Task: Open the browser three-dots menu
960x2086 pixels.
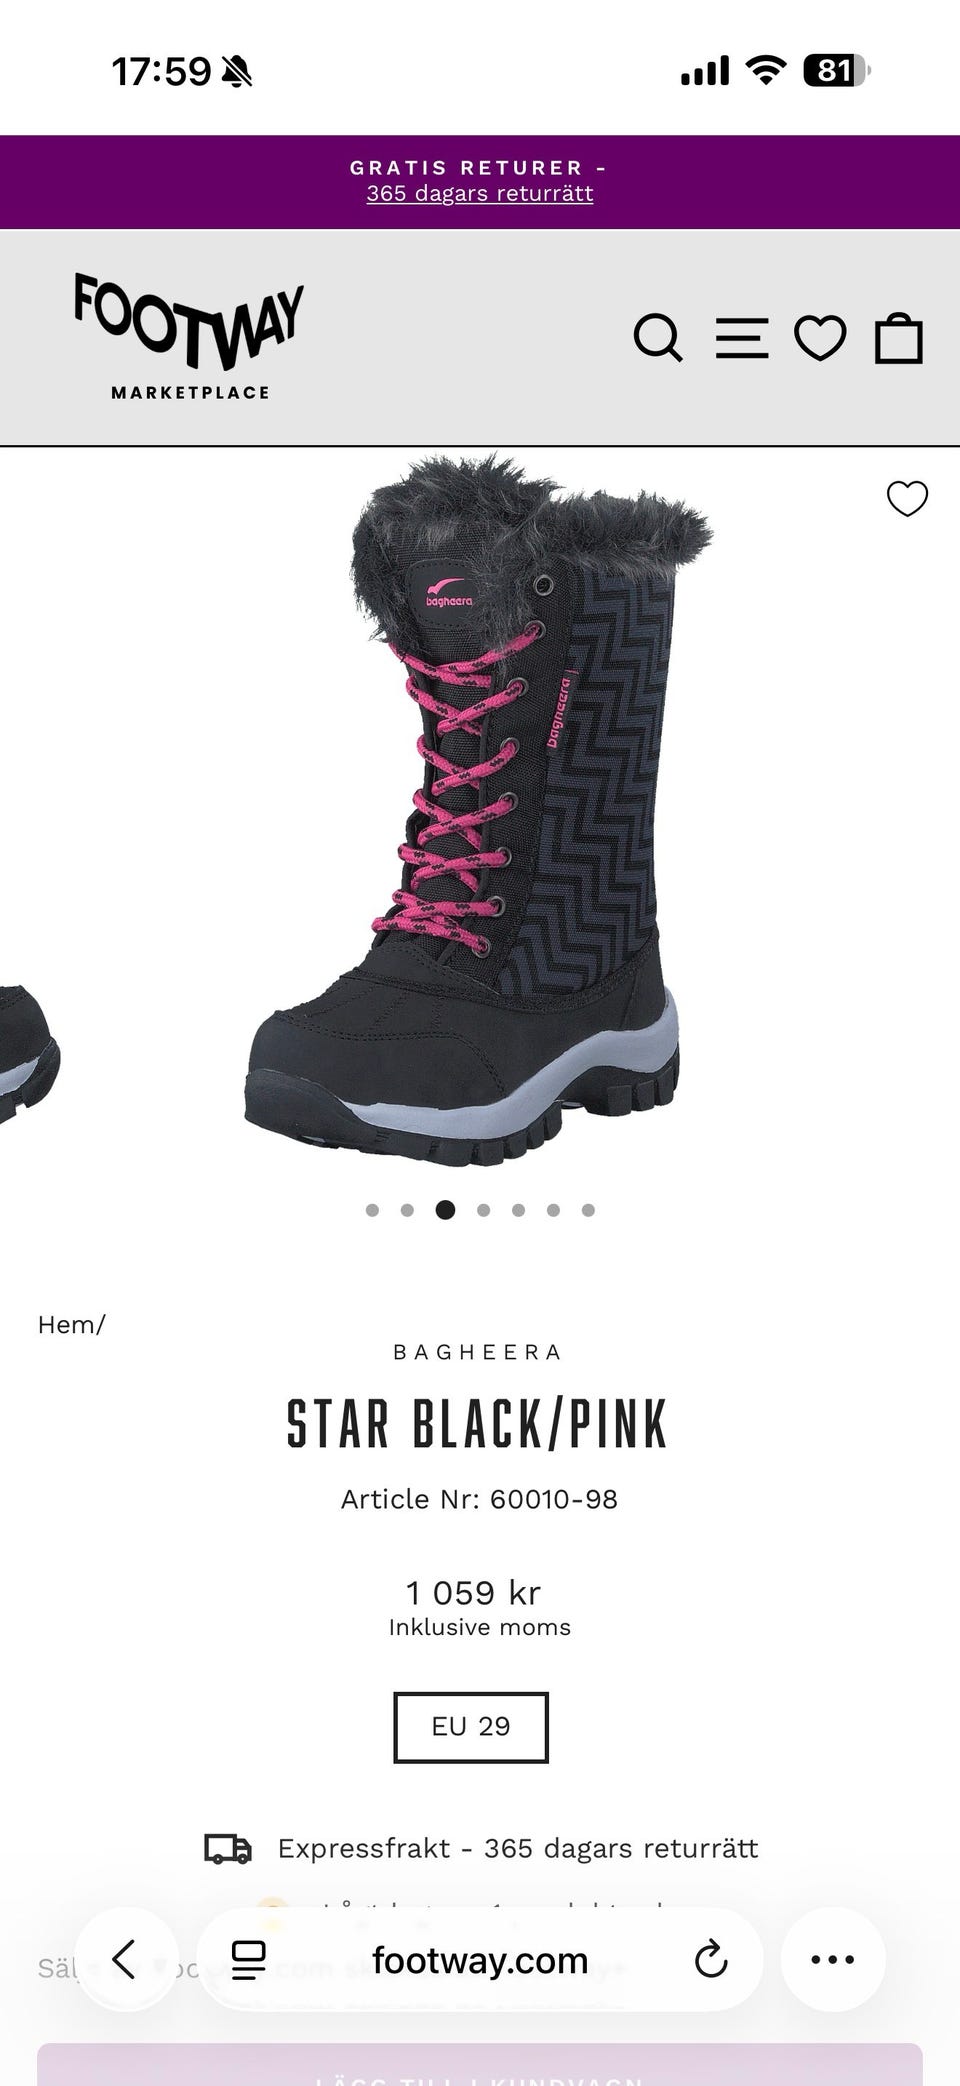Action: 832,1959
